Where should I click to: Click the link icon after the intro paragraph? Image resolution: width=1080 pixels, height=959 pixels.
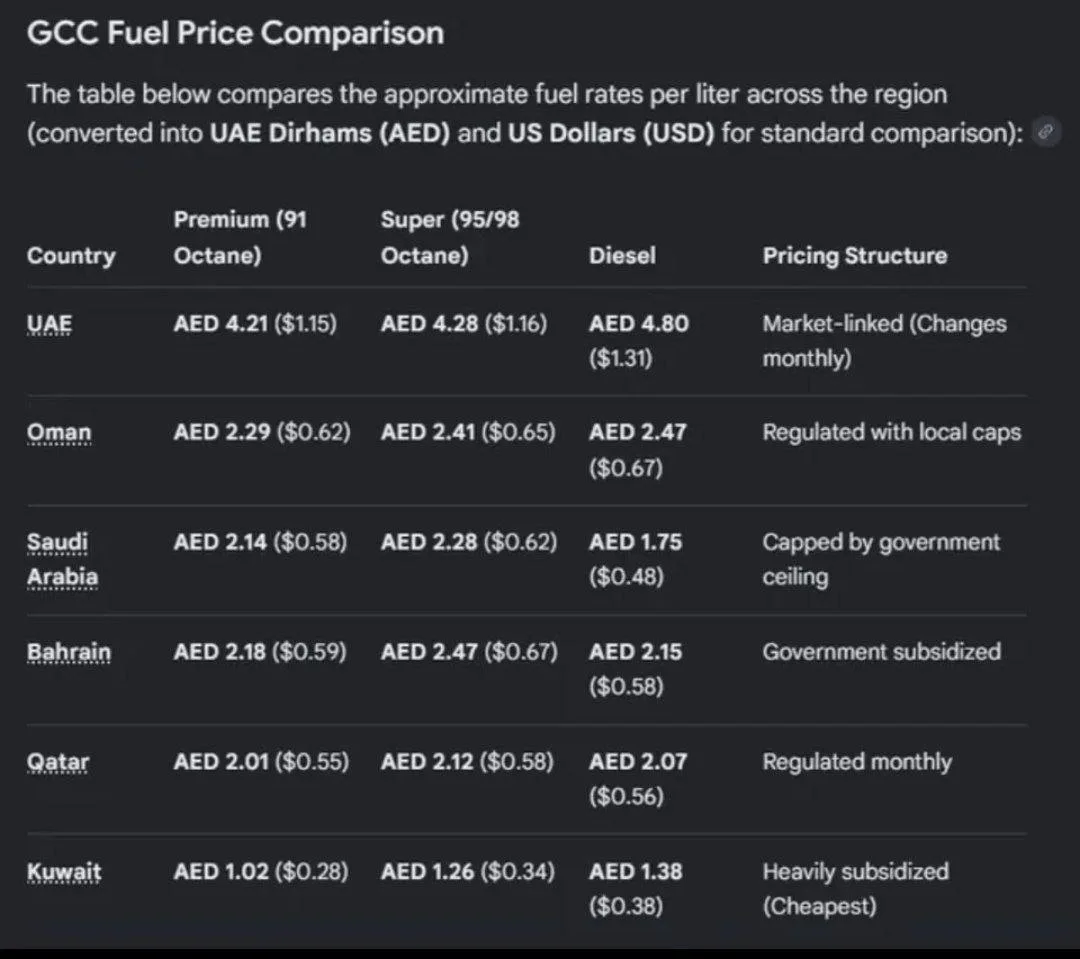click(1046, 132)
